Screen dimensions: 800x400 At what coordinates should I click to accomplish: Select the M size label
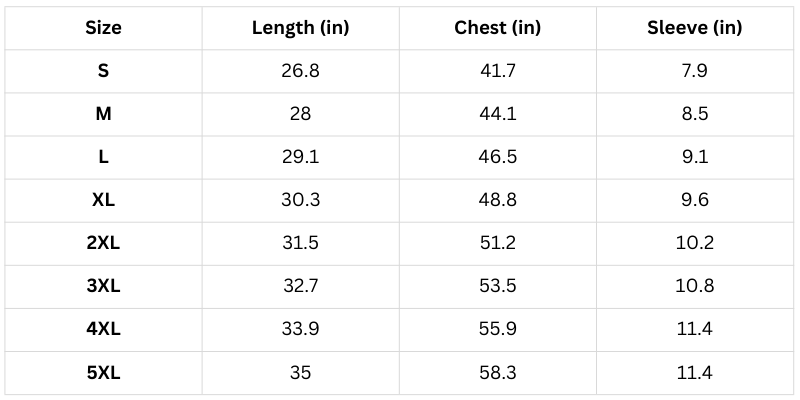tap(104, 114)
